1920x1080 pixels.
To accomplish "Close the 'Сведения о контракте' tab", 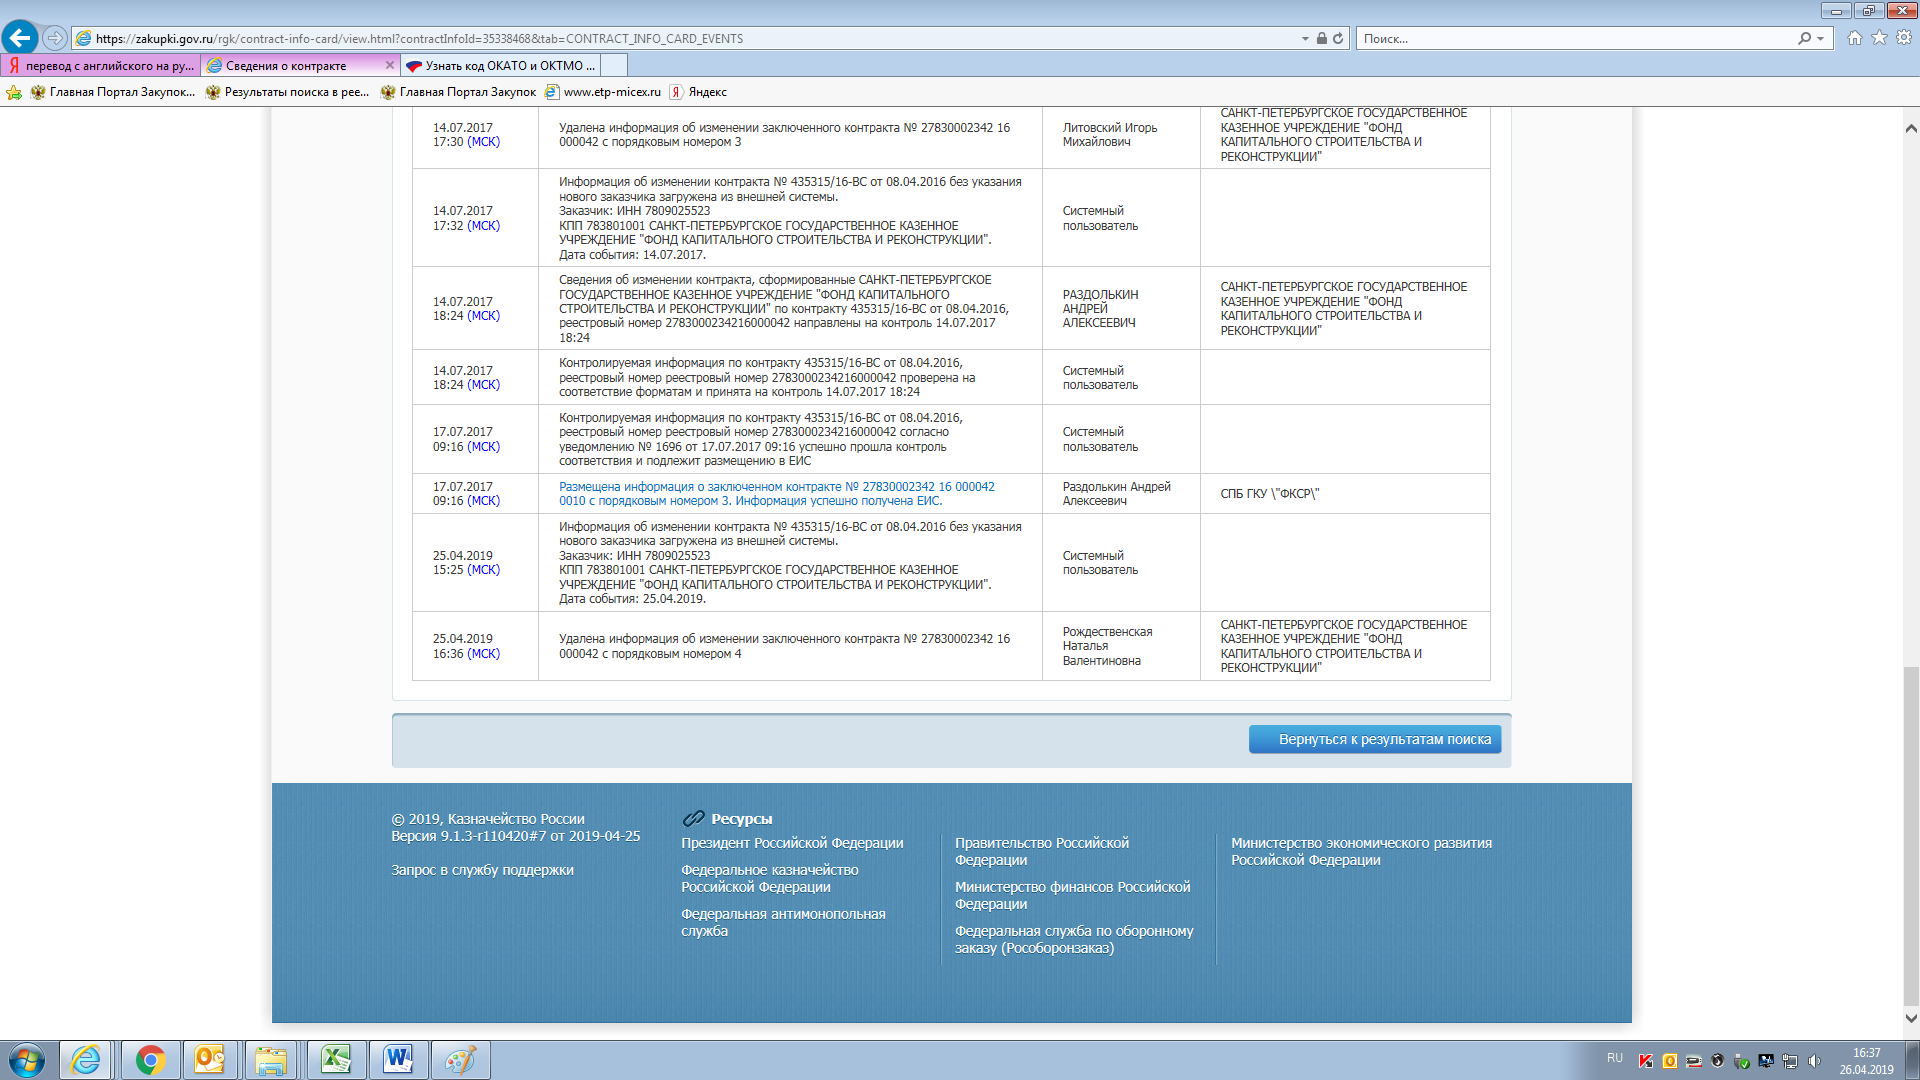I will [390, 65].
